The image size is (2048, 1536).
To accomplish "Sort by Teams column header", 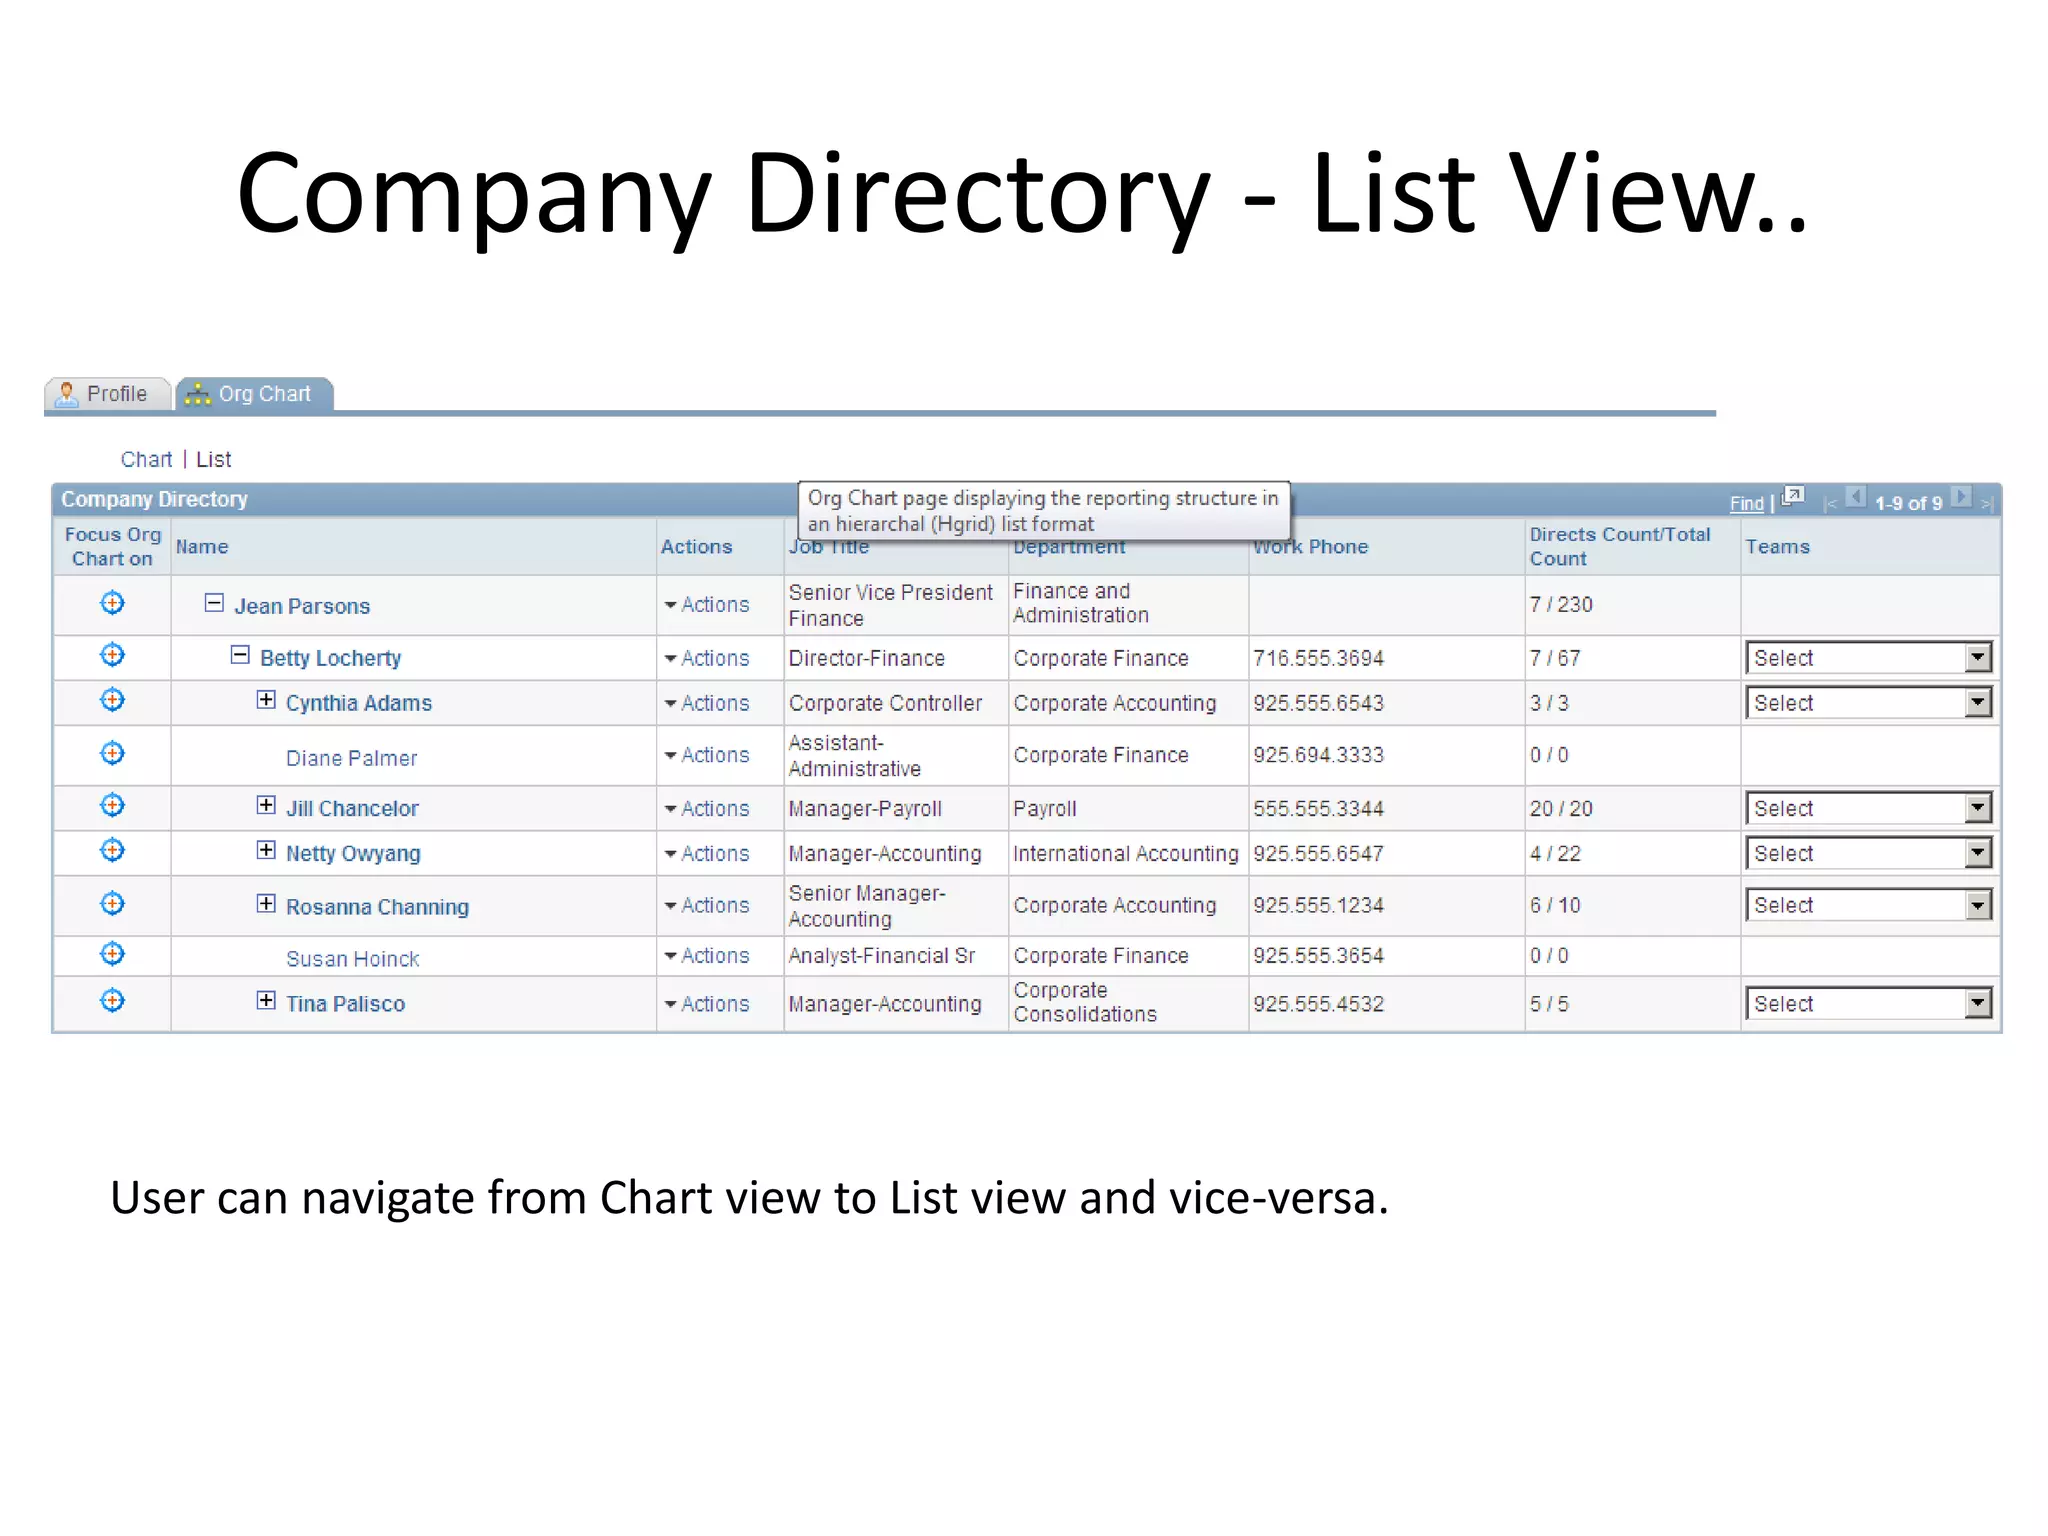I will (x=1777, y=547).
